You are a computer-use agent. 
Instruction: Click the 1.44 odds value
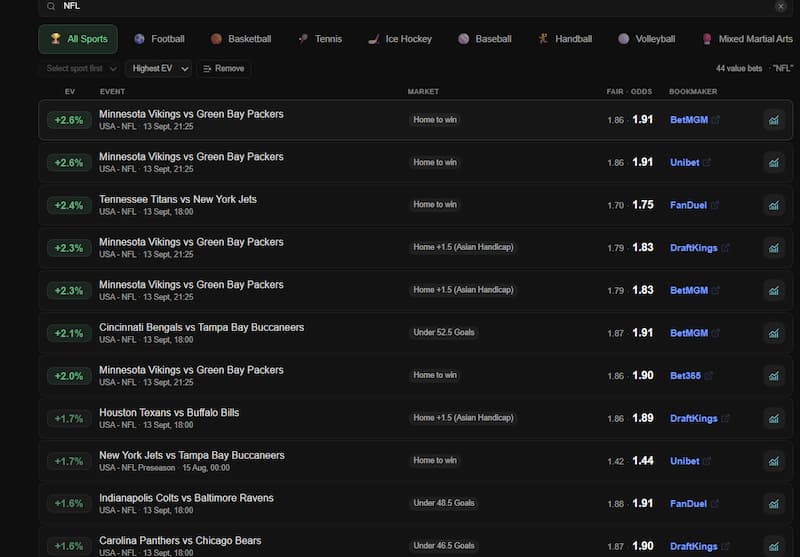tap(643, 461)
